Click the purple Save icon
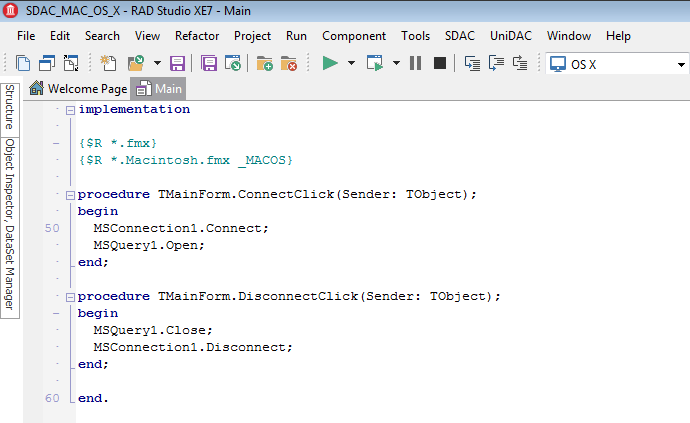The height and width of the screenshot is (423, 690). (177, 63)
